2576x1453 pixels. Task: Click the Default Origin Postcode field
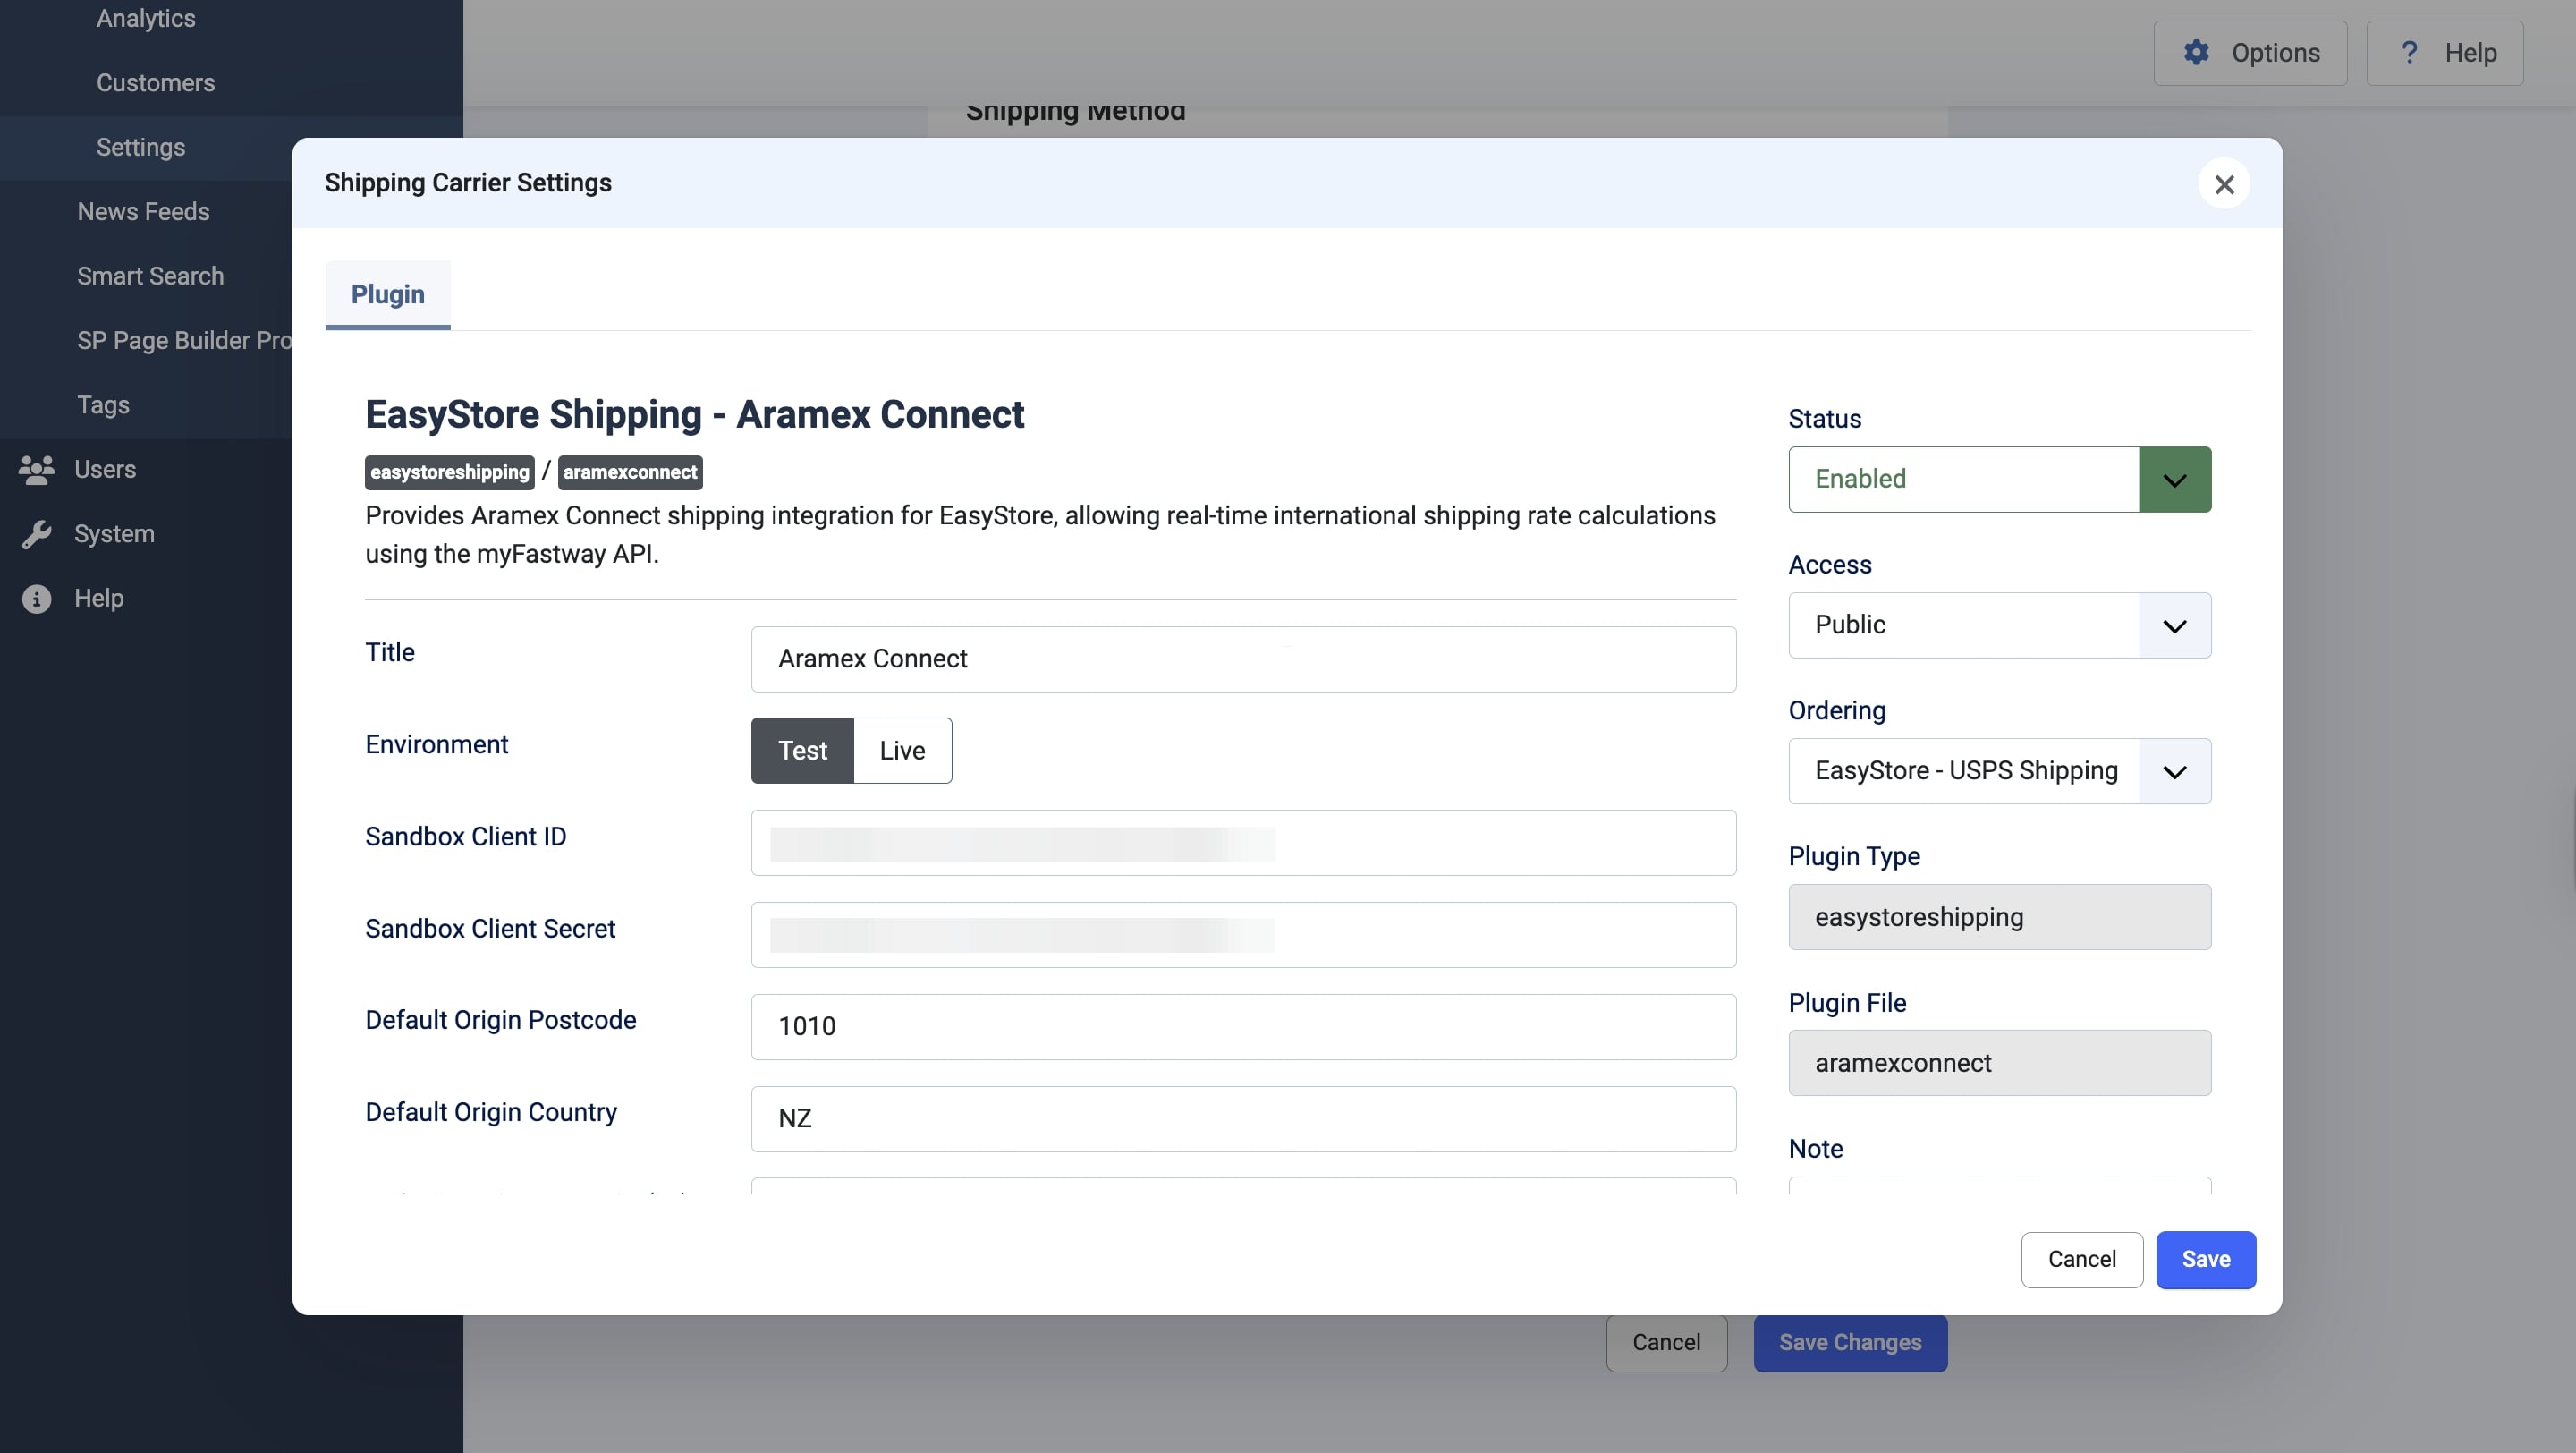pyautogui.click(x=1243, y=1026)
